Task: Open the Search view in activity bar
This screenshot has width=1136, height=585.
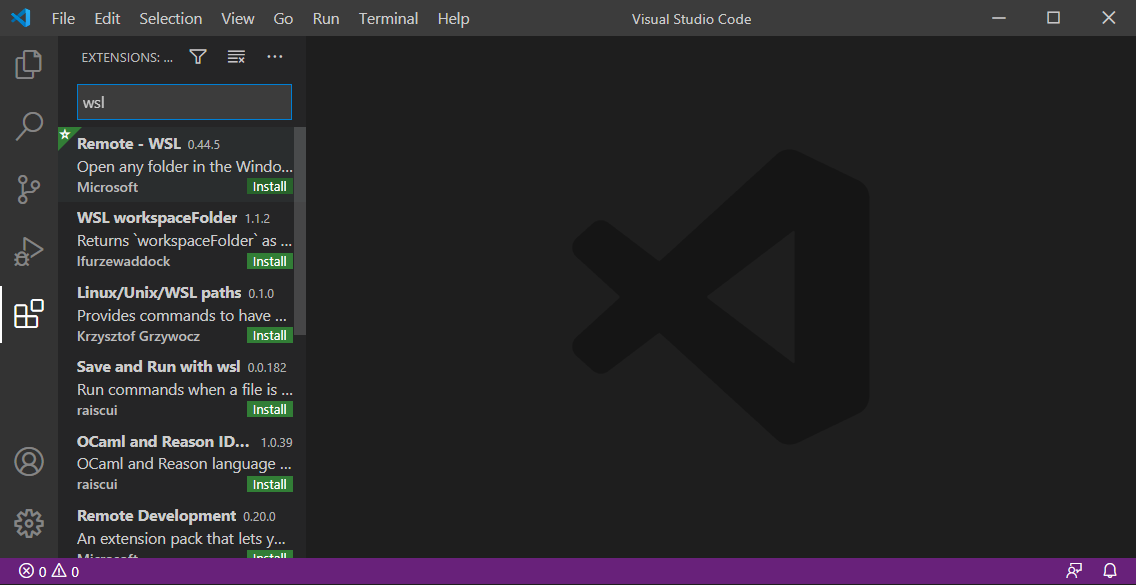Action: pos(29,127)
